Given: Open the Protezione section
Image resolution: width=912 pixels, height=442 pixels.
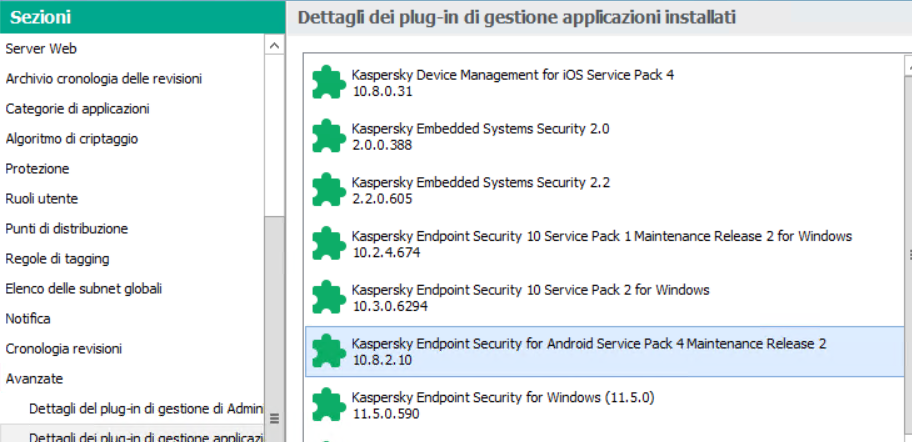Looking at the screenshot, I should (x=37, y=168).
